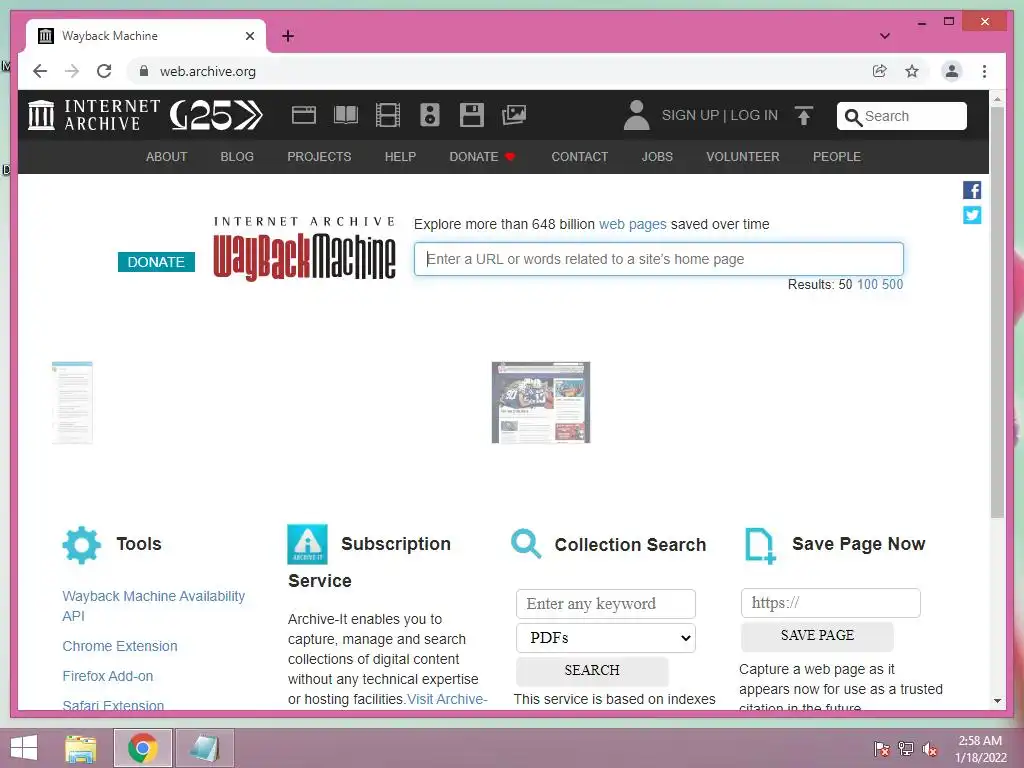Expand the PDFs collection dropdown
Viewport: 1024px width, 768px height.
click(605, 638)
